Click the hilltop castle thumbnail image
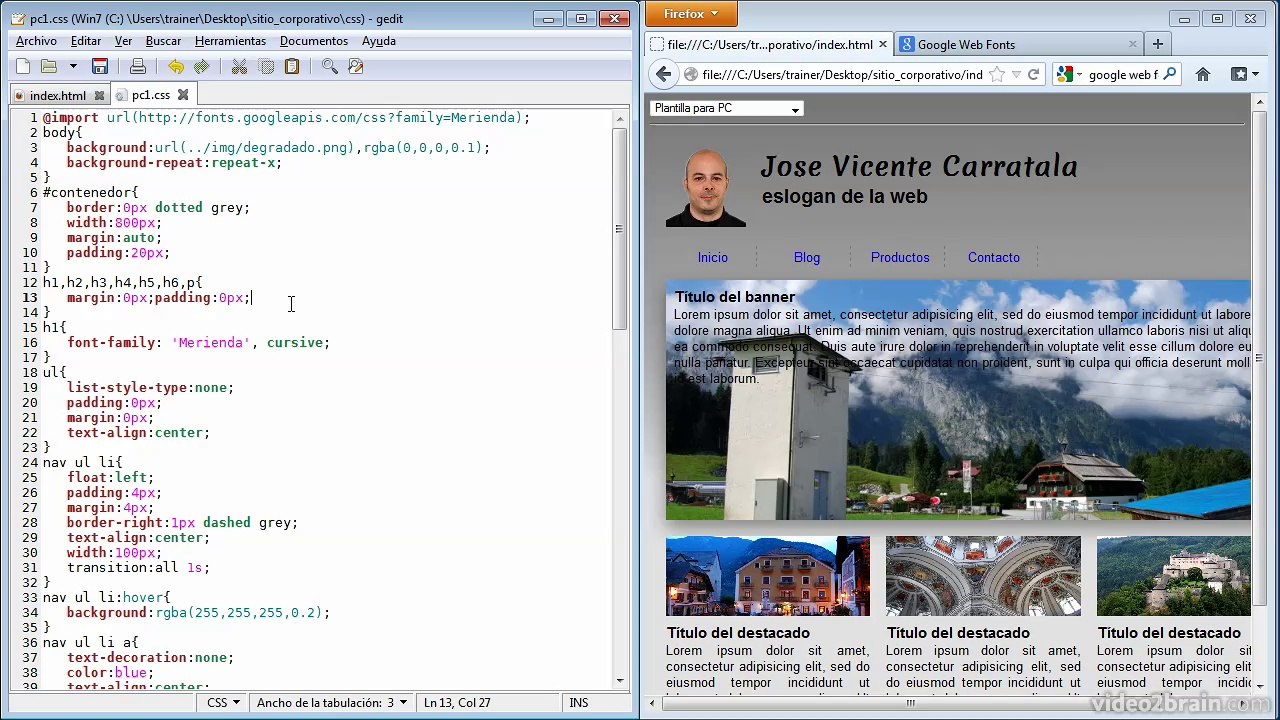The image size is (1280, 720). [x=1174, y=576]
